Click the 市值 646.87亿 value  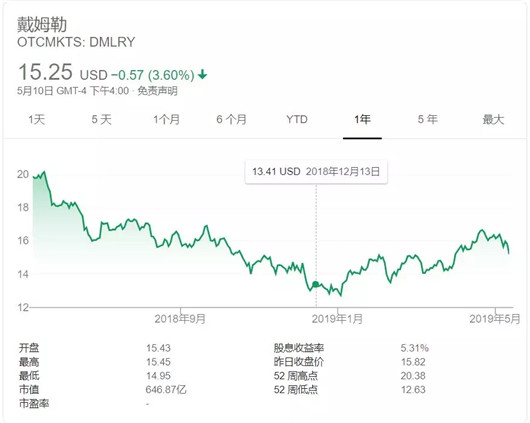[166, 390]
